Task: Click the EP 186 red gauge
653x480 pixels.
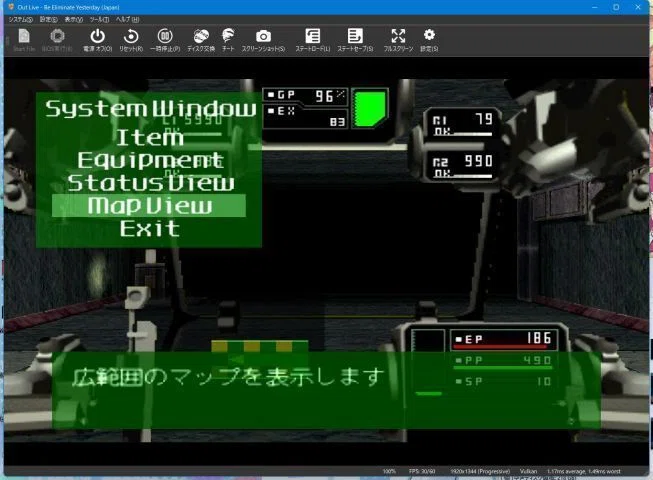Action: point(504,340)
